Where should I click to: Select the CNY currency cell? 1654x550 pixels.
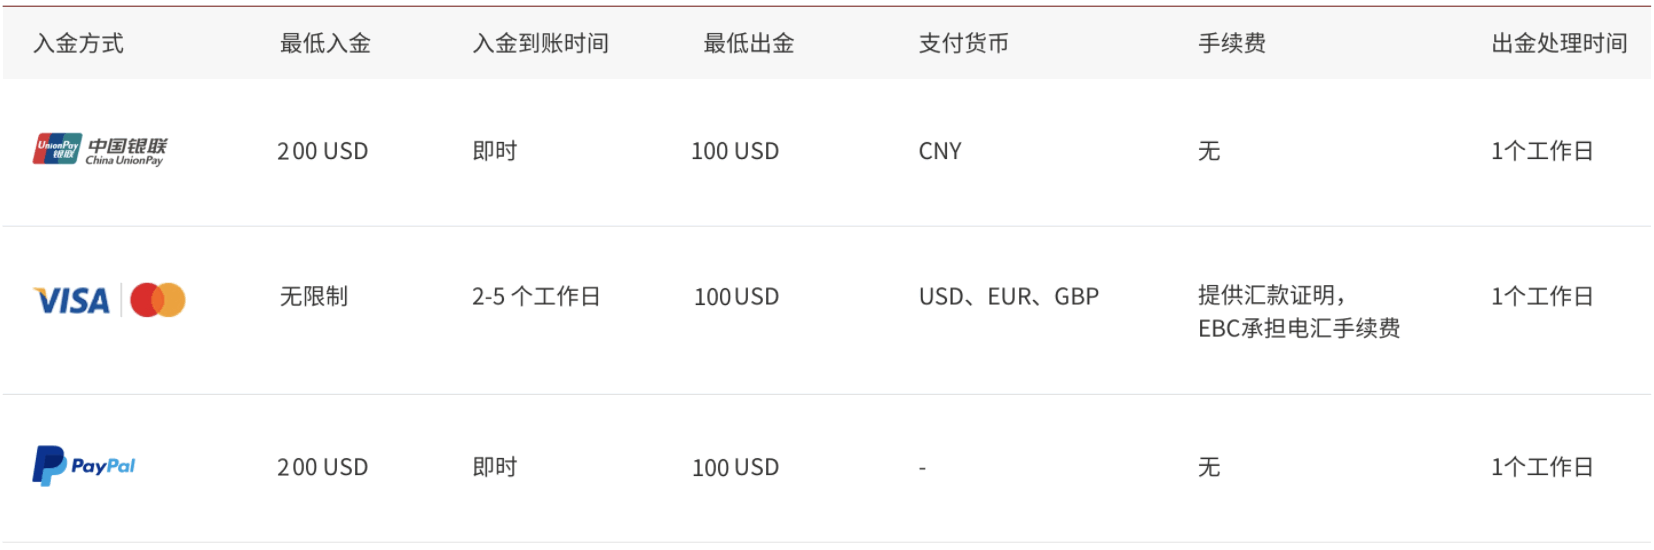pyautogui.click(x=940, y=151)
